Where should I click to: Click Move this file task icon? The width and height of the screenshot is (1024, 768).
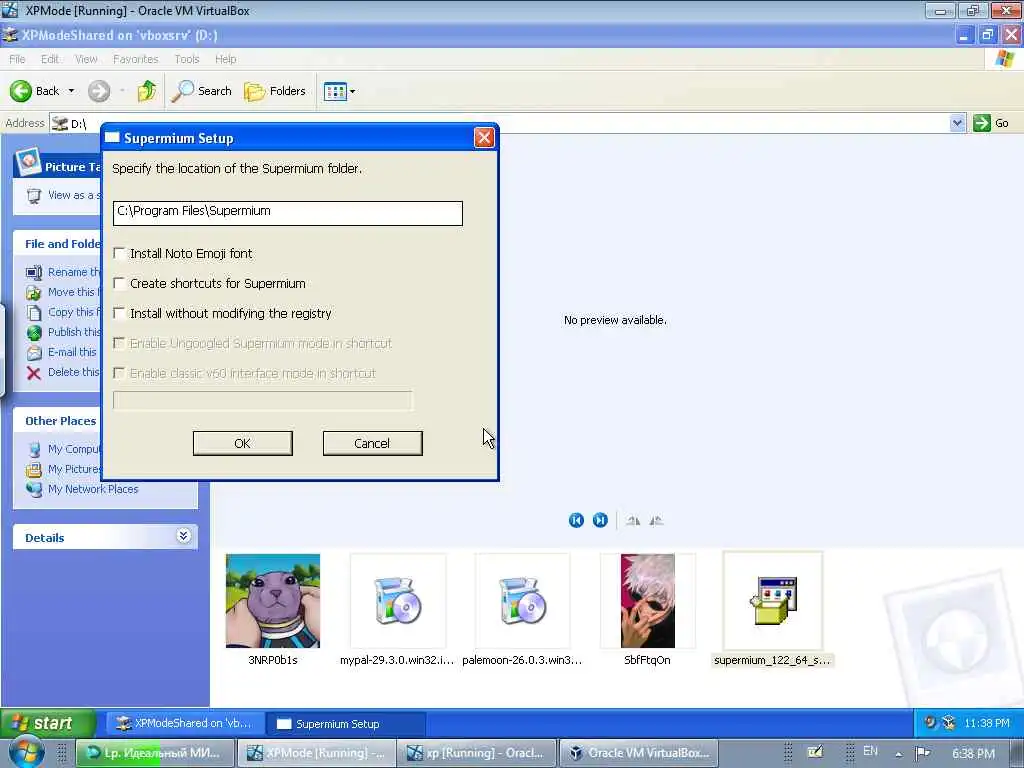pos(34,293)
